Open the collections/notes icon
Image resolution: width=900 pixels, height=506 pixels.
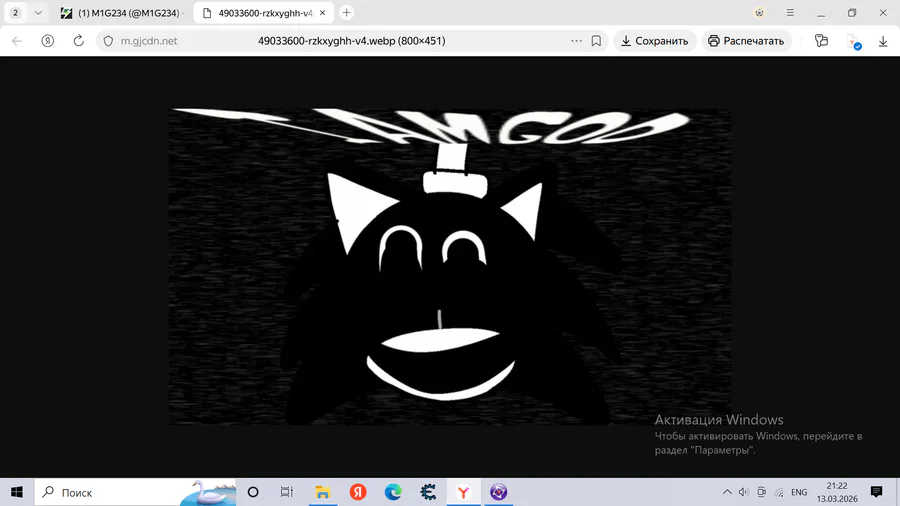pyautogui.click(x=821, y=41)
